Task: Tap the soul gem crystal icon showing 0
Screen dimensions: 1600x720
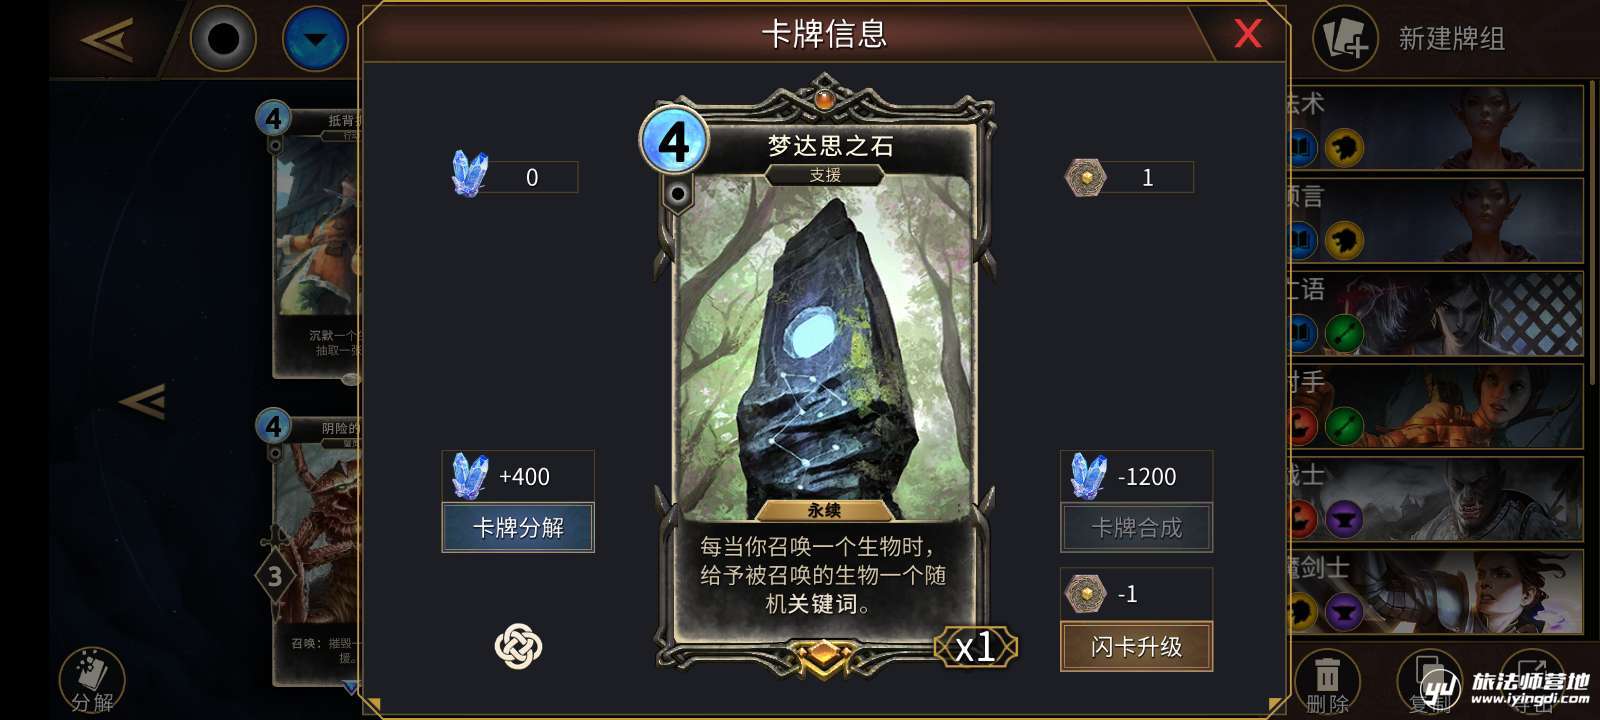Action: pos(470,174)
